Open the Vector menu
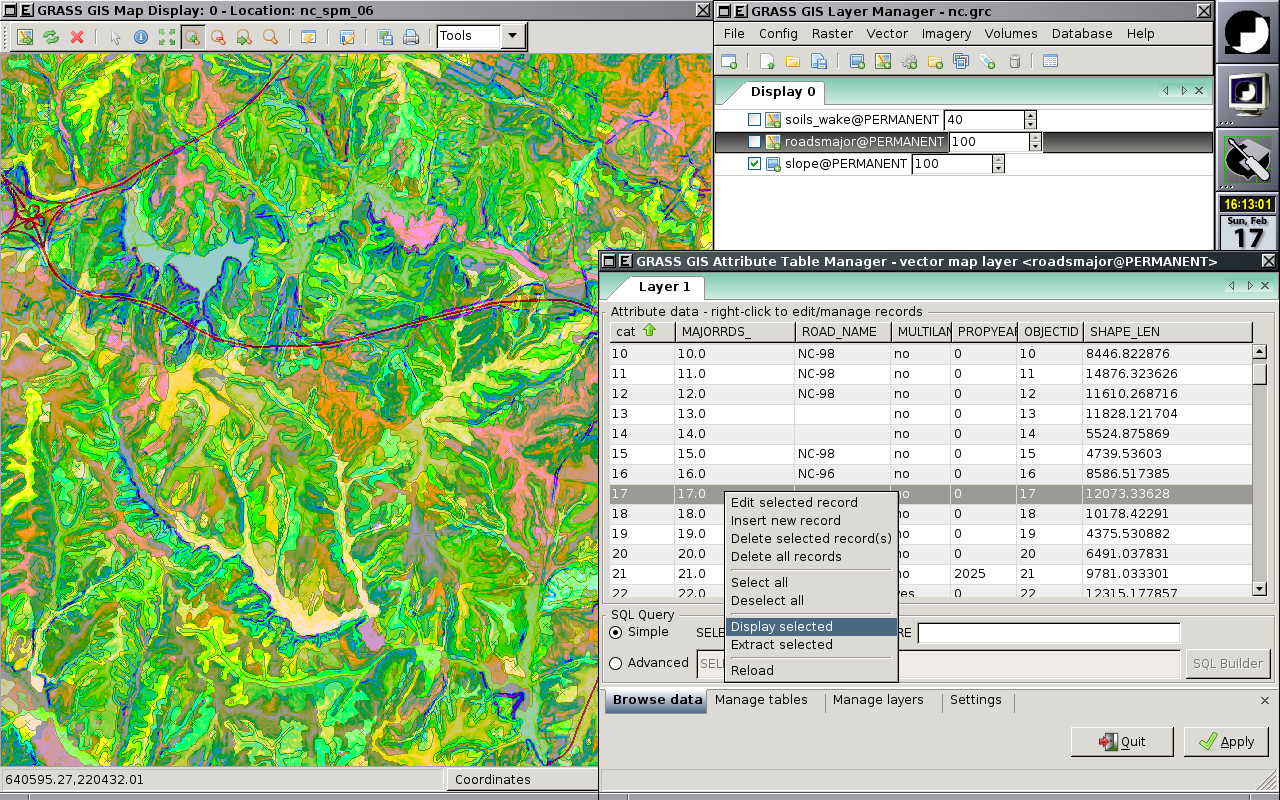 coord(887,33)
